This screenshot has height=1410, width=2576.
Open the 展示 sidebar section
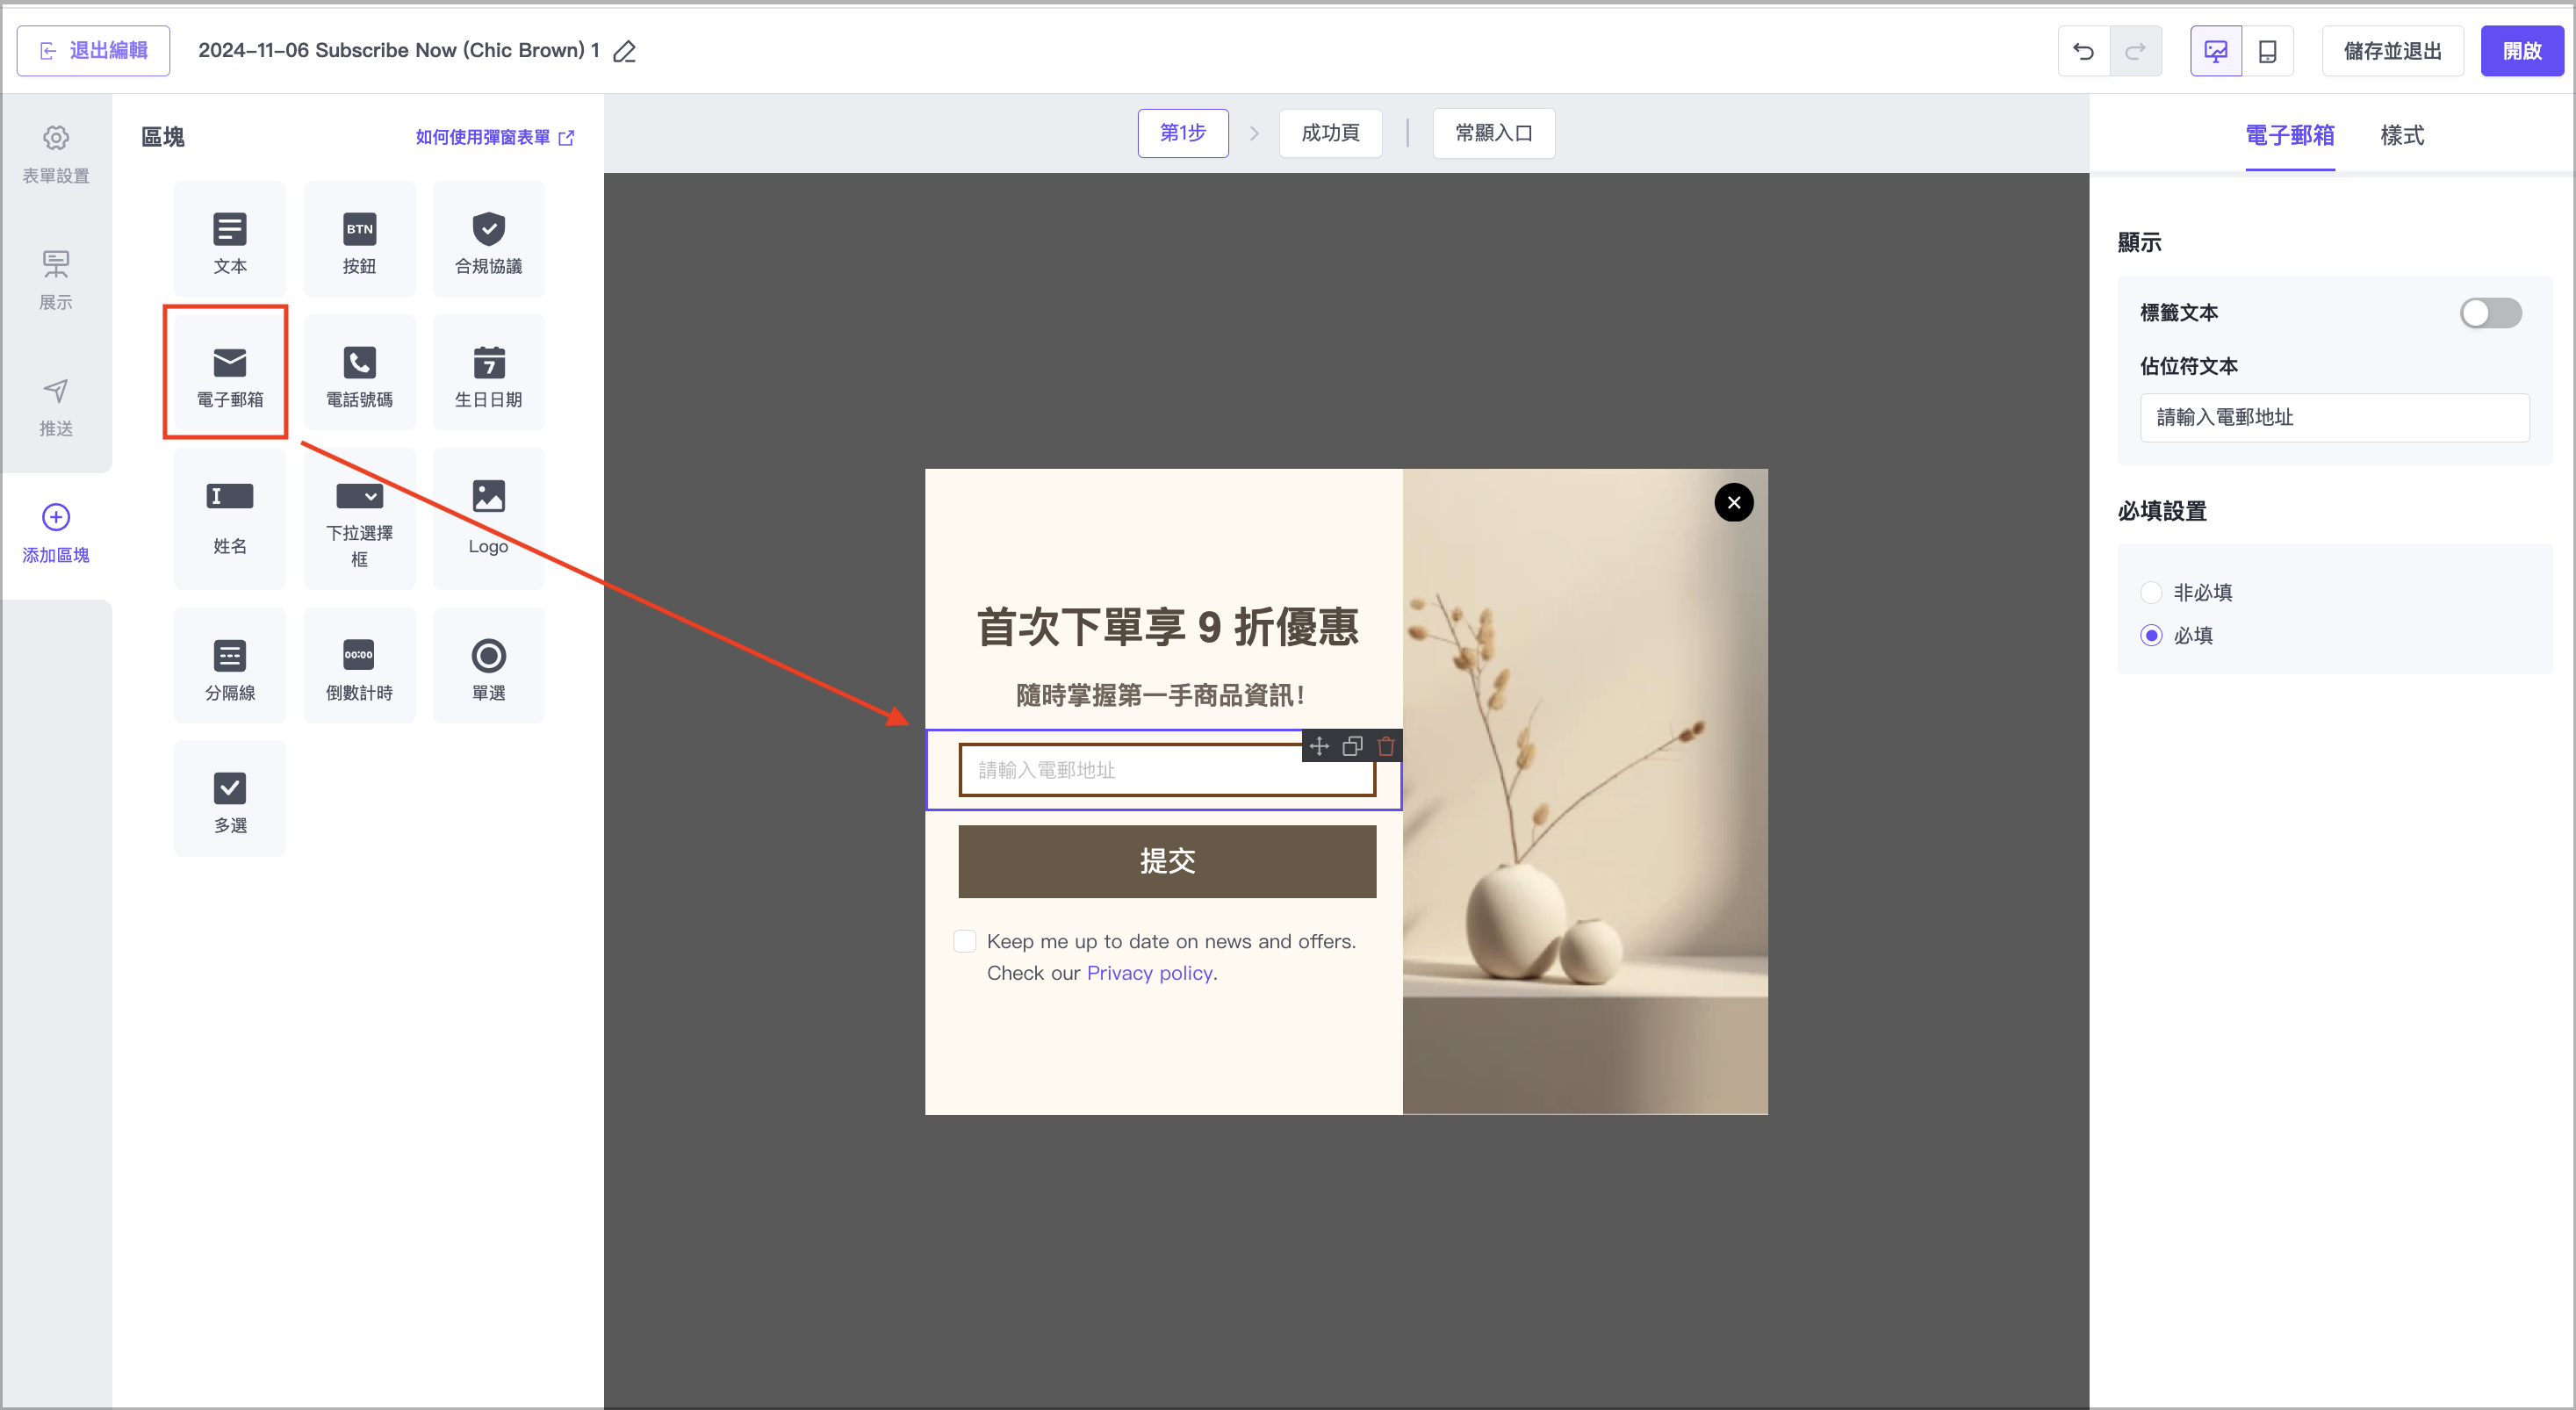coord(56,280)
